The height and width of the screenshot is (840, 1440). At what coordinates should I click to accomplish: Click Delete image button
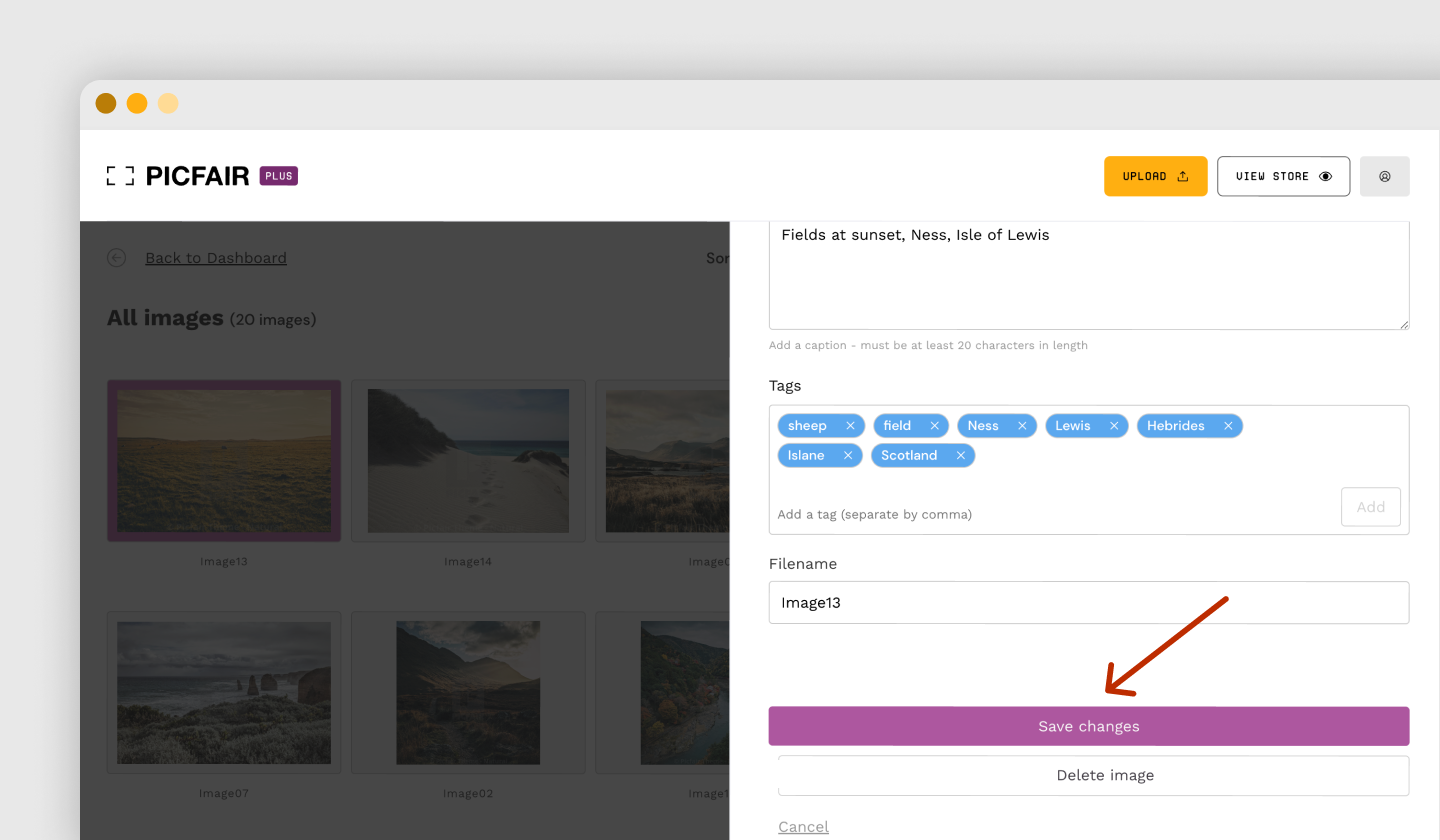point(1094,775)
